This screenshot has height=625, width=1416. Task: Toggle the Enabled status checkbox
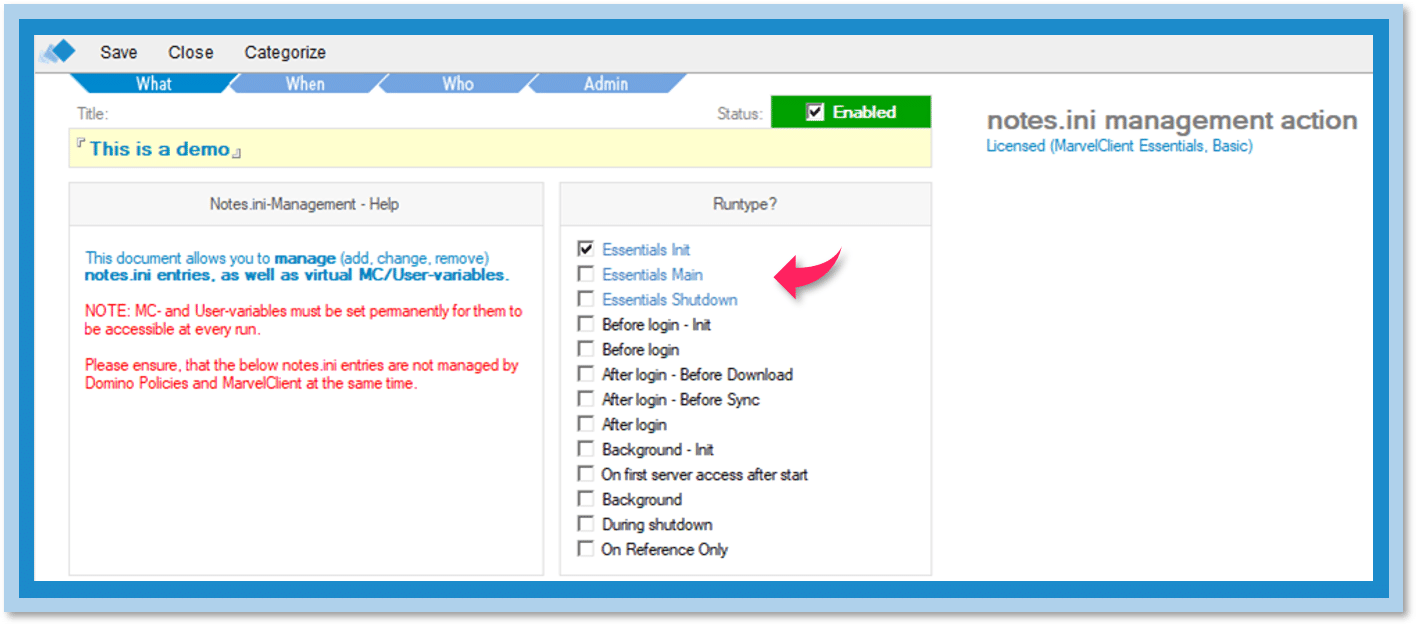click(815, 112)
